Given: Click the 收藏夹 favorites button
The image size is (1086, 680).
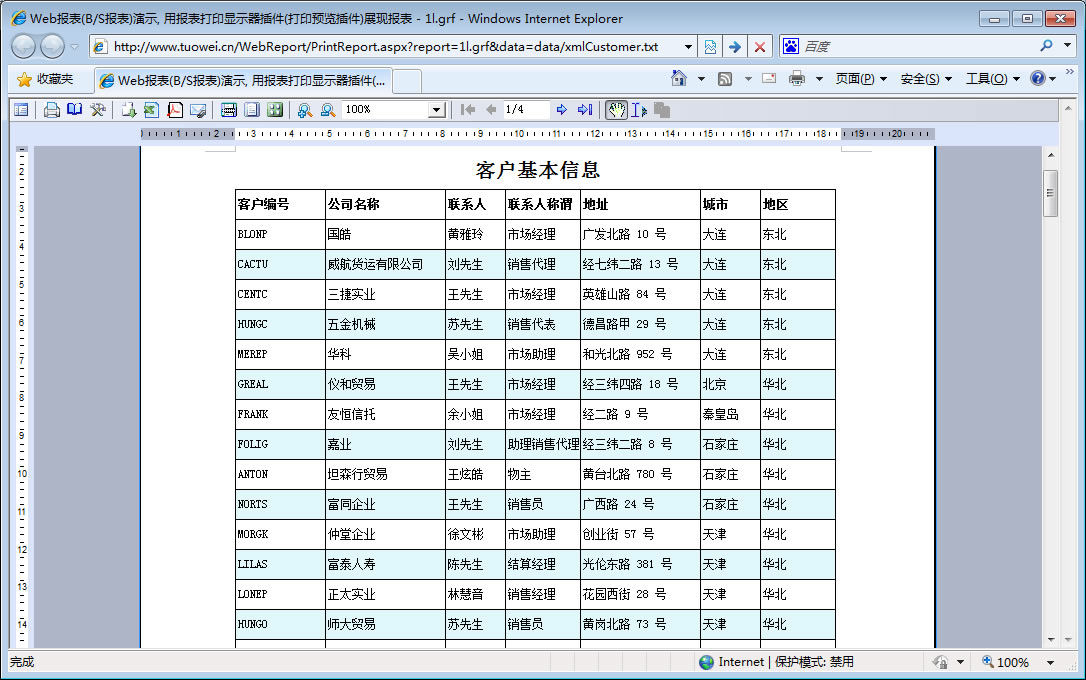Looking at the screenshot, I should (45, 79).
